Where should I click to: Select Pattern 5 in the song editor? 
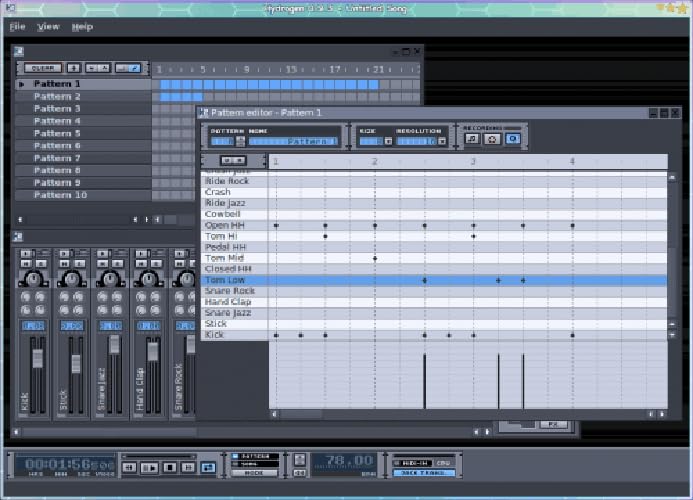pos(57,133)
